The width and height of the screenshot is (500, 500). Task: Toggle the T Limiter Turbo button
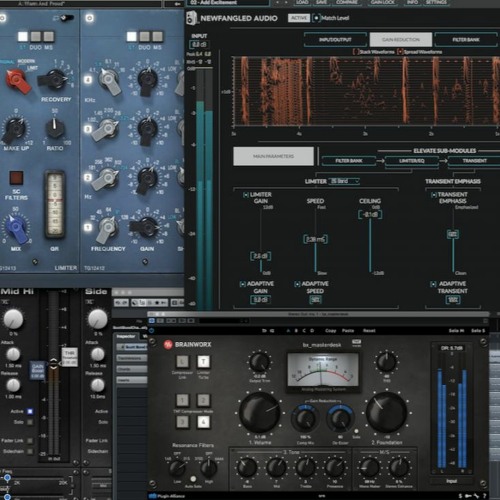pyautogui.click(x=203, y=362)
